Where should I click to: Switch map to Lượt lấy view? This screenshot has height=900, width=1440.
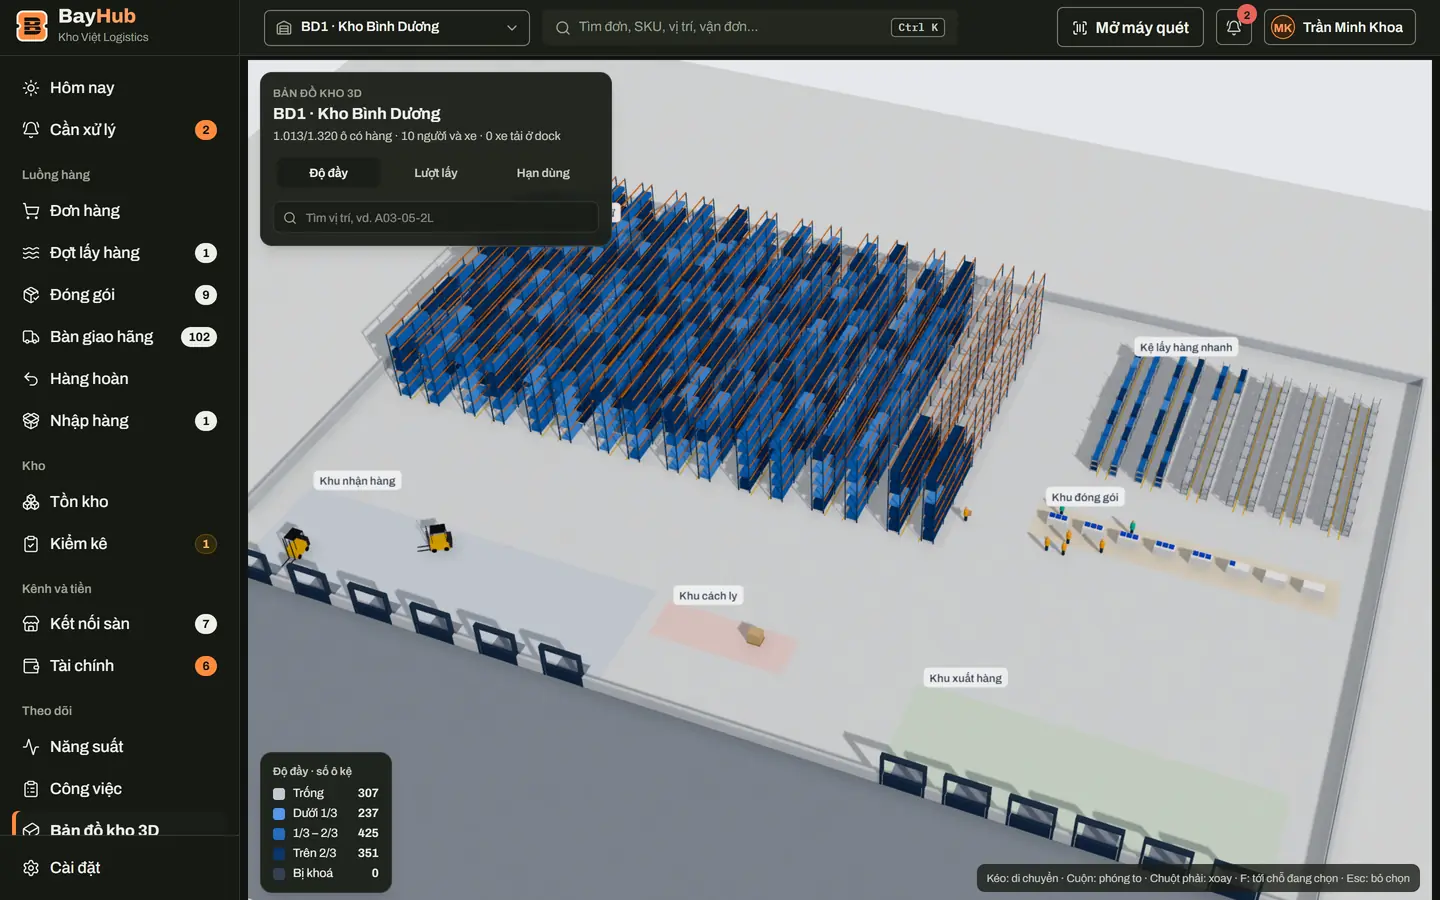click(436, 173)
